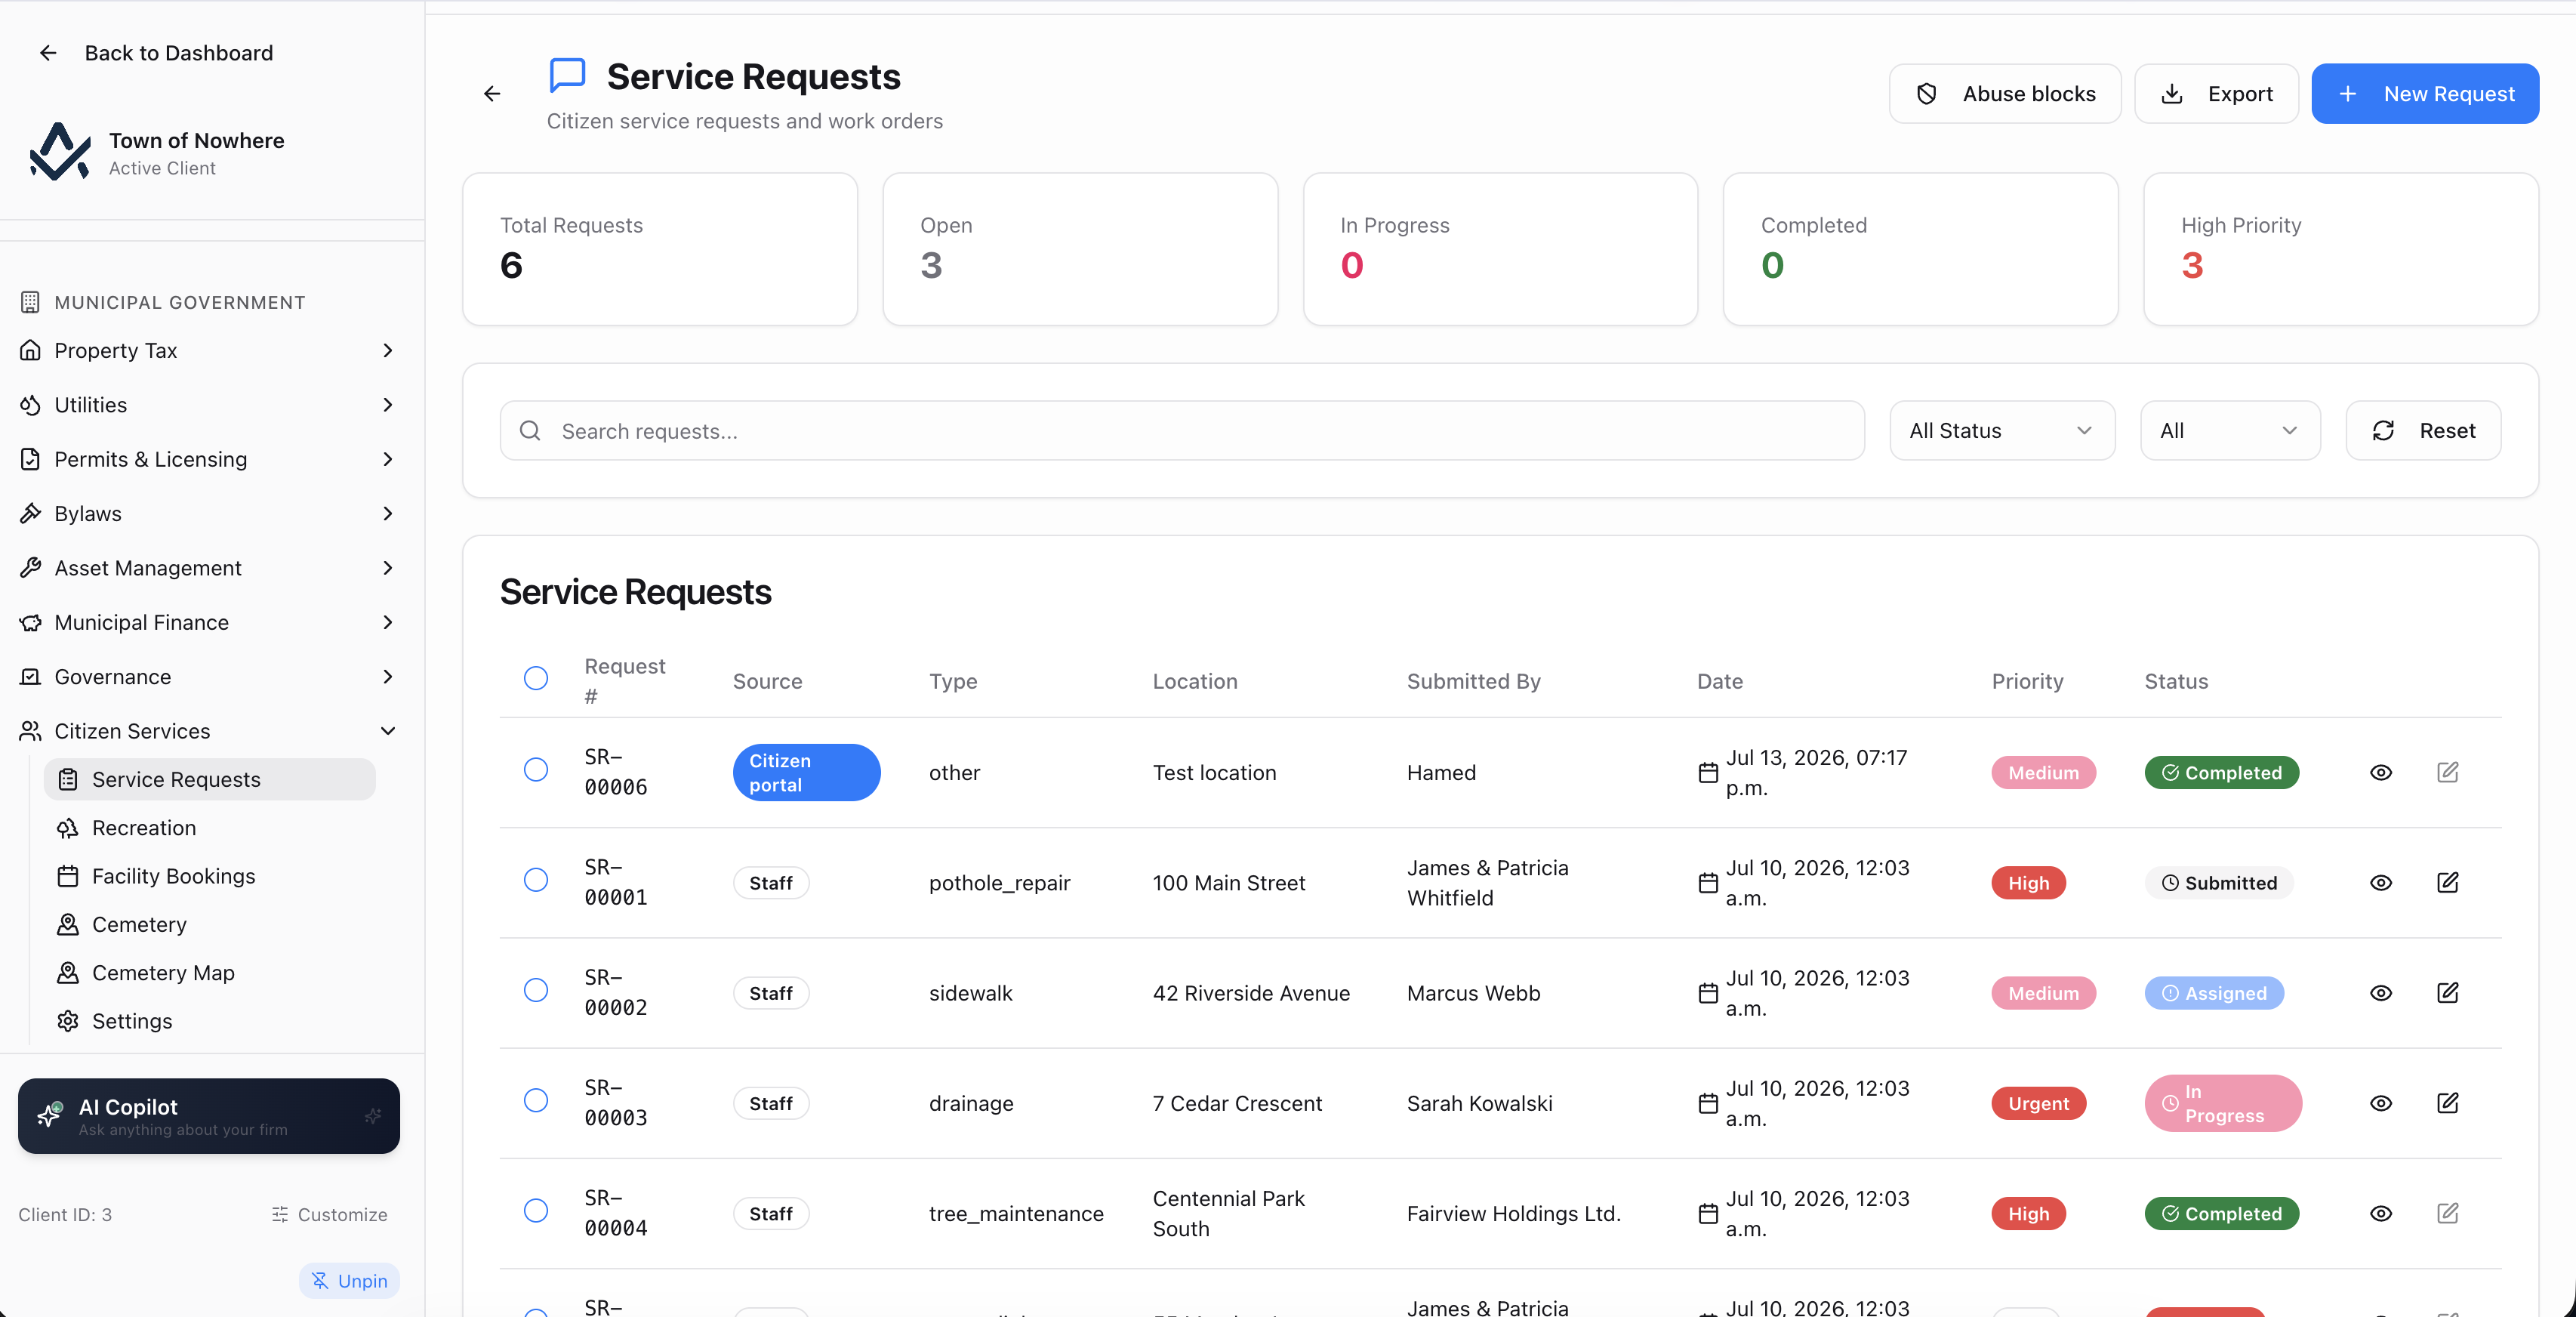2576x1317 pixels.
Task: Expand the Property Tax section chevron
Action: (x=388, y=350)
